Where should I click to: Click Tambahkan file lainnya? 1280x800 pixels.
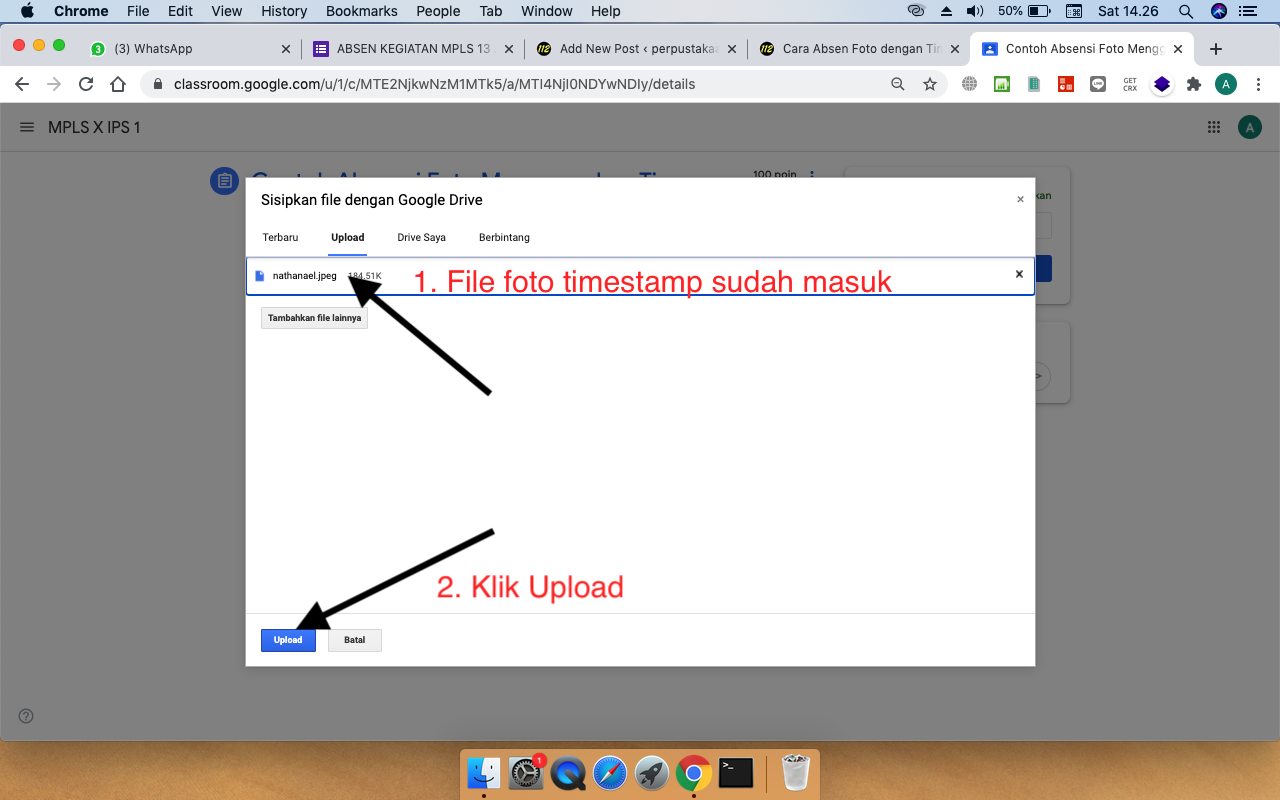coord(314,317)
